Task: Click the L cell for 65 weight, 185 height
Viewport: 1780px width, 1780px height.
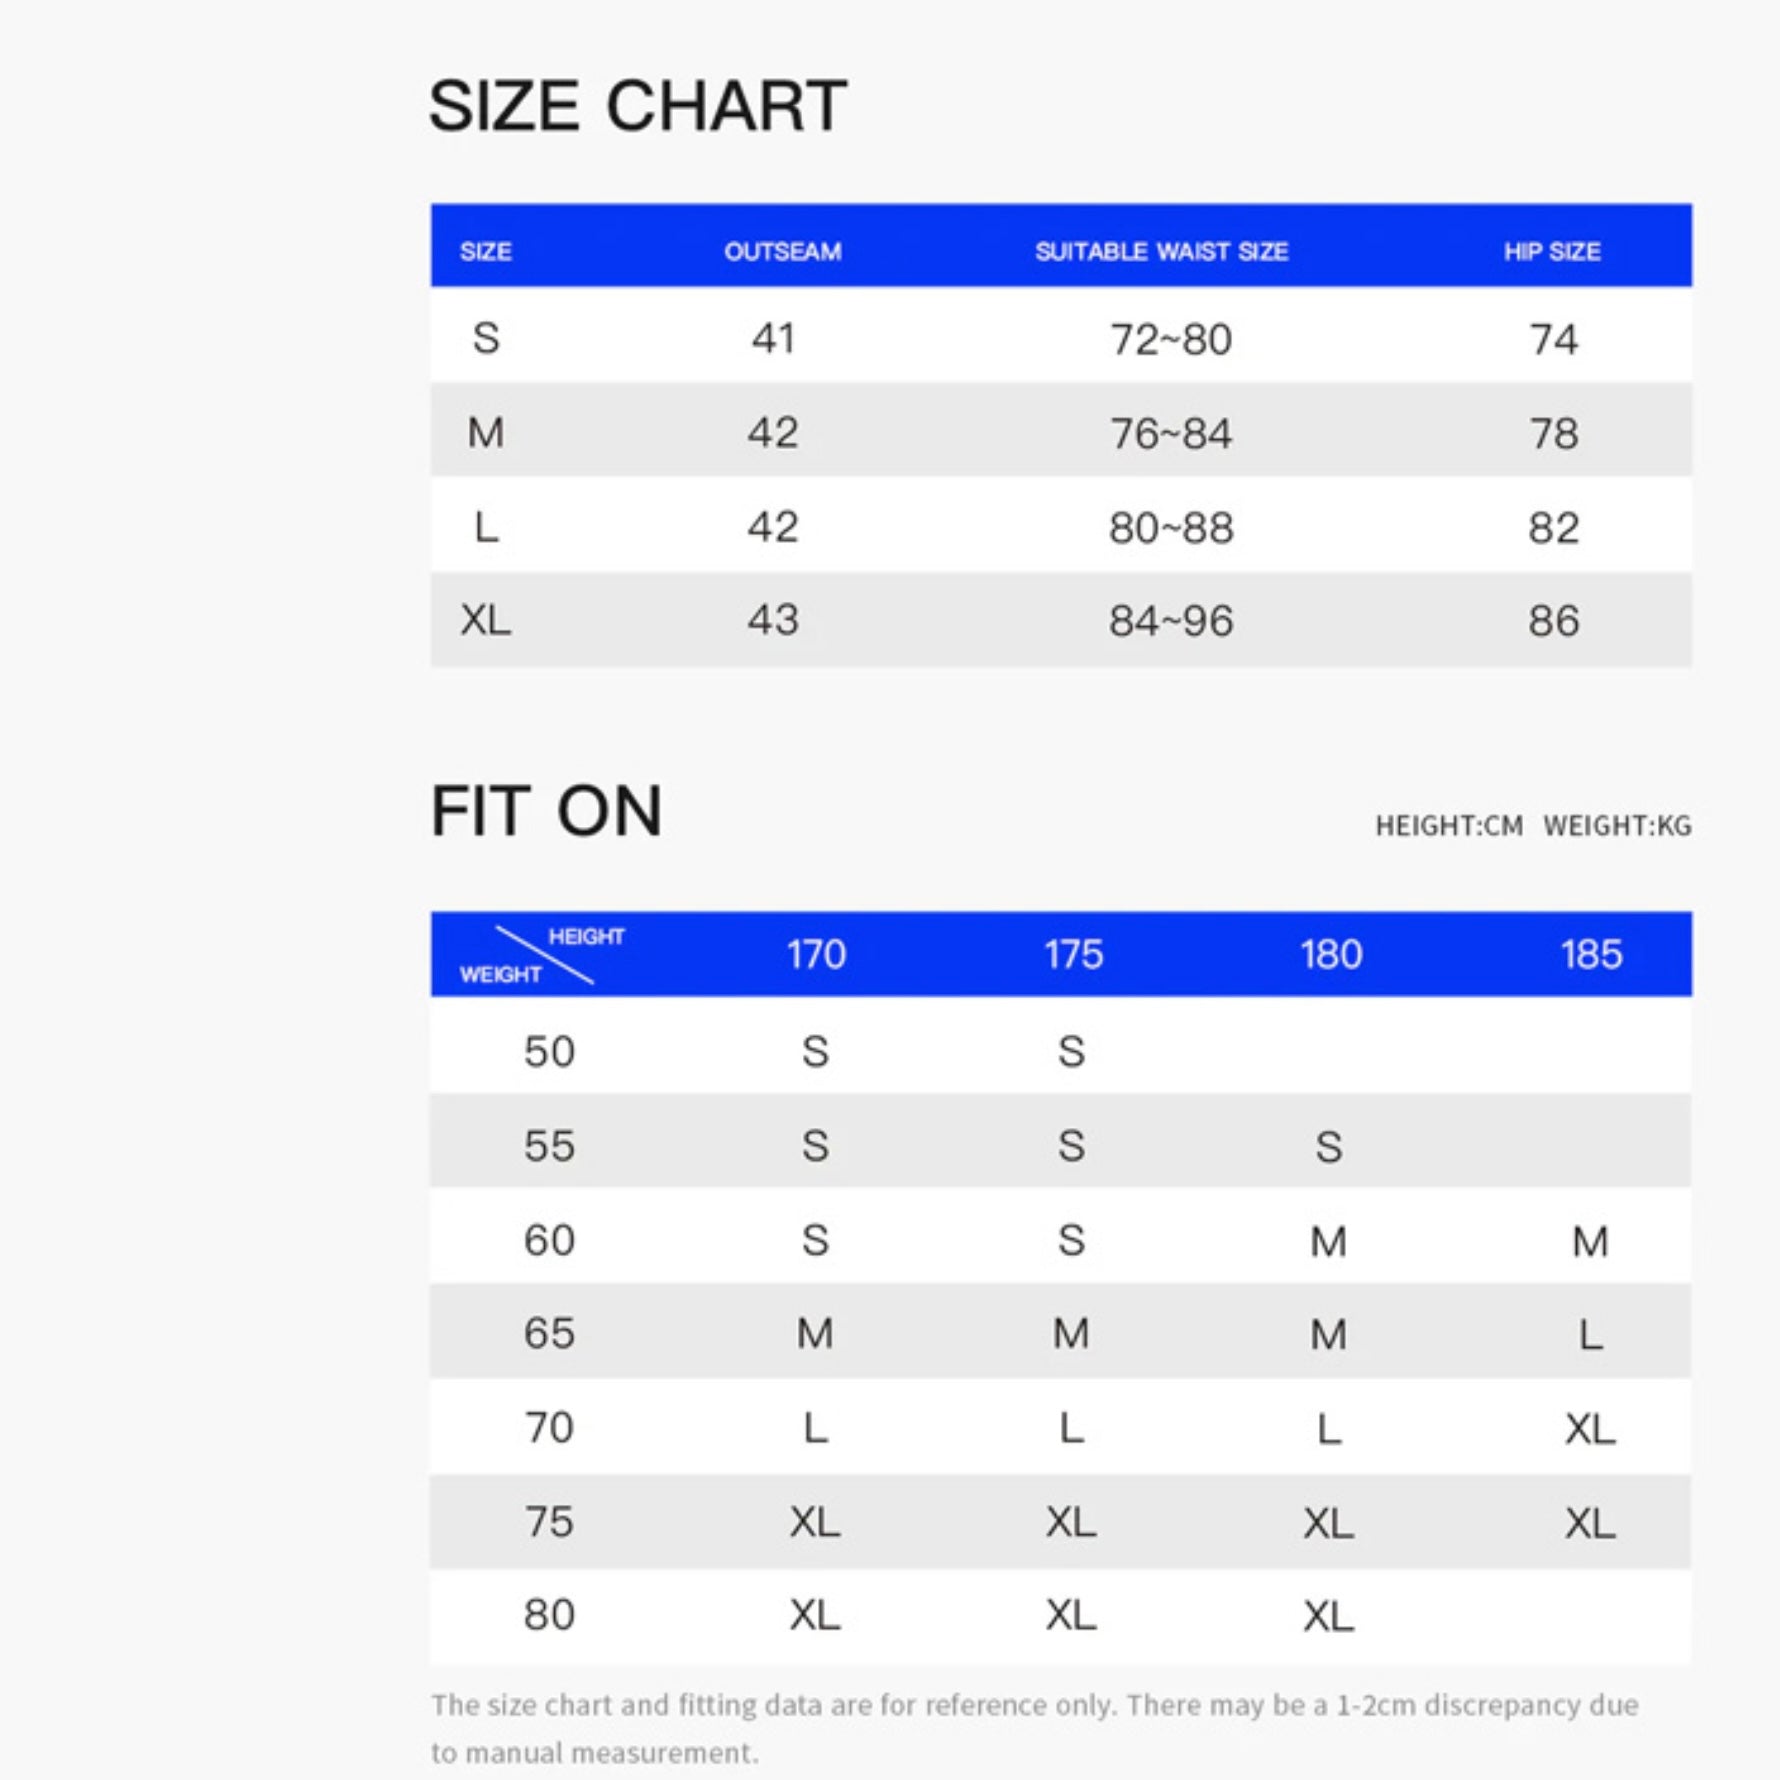Action: pos(1590,1335)
